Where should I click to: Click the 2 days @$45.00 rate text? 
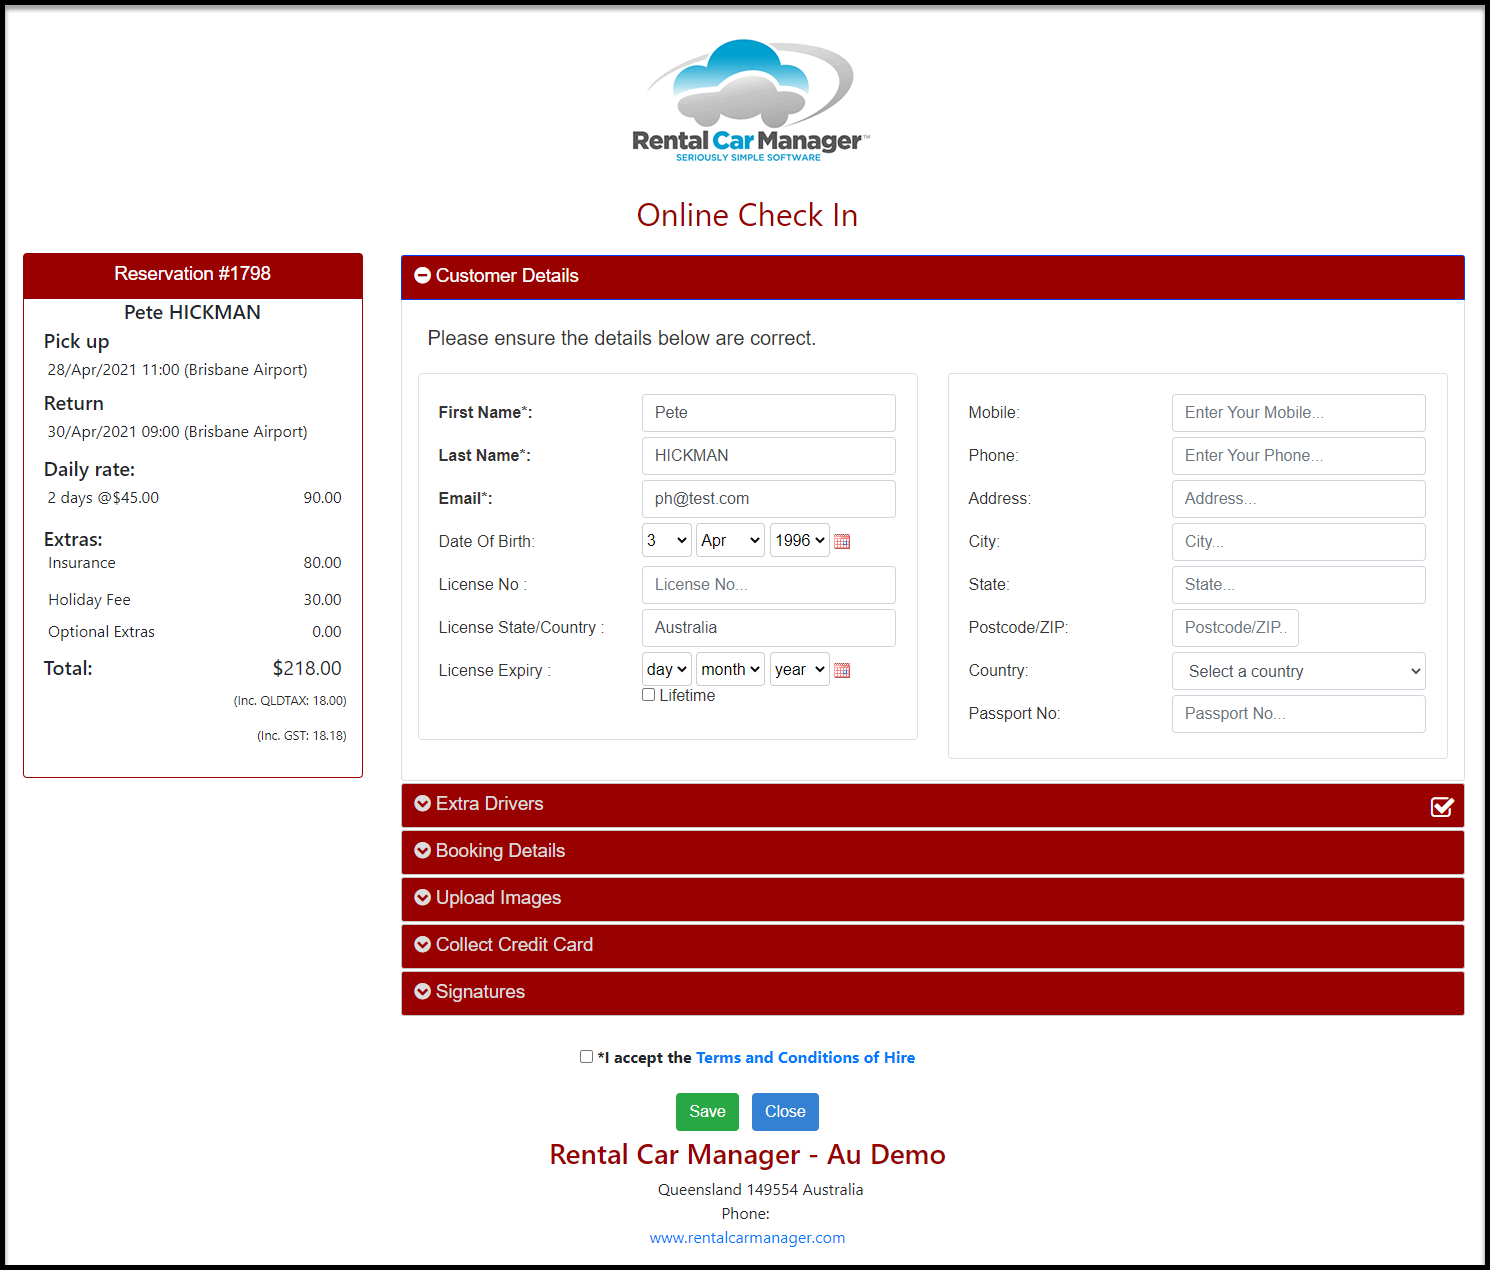[x=103, y=498]
